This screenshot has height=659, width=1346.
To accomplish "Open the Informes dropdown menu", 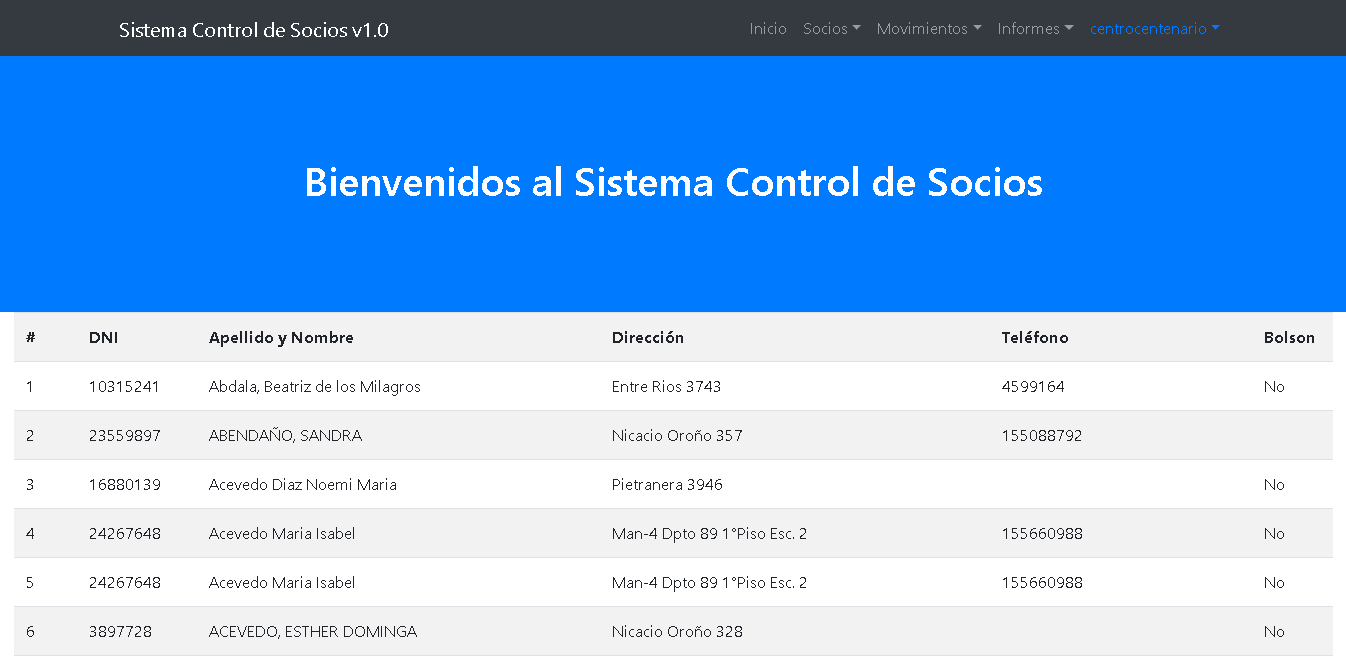I will click(x=1035, y=29).
